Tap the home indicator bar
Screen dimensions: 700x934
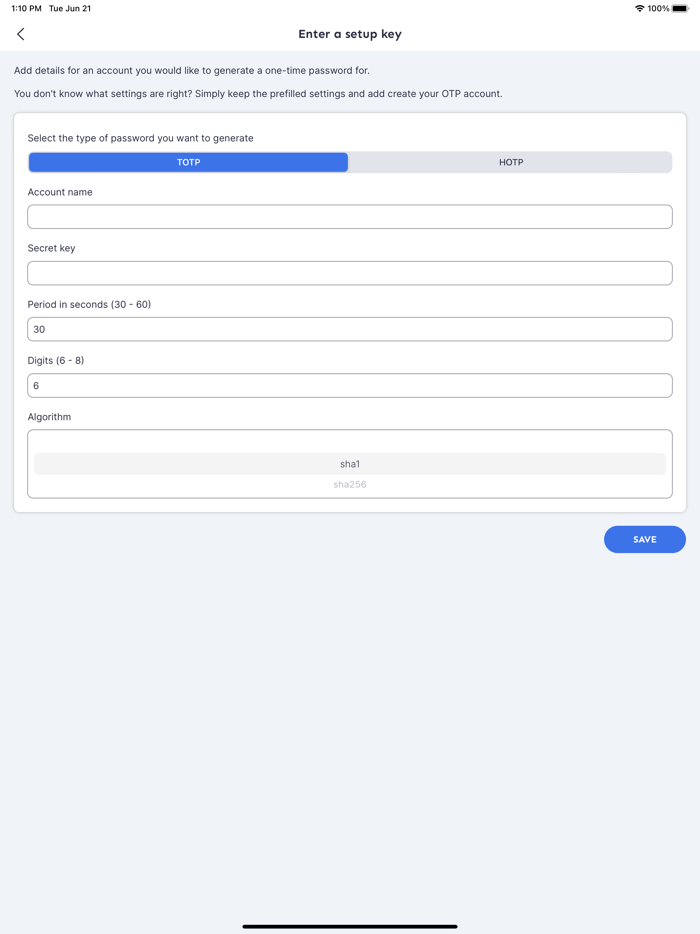(350, 926)
